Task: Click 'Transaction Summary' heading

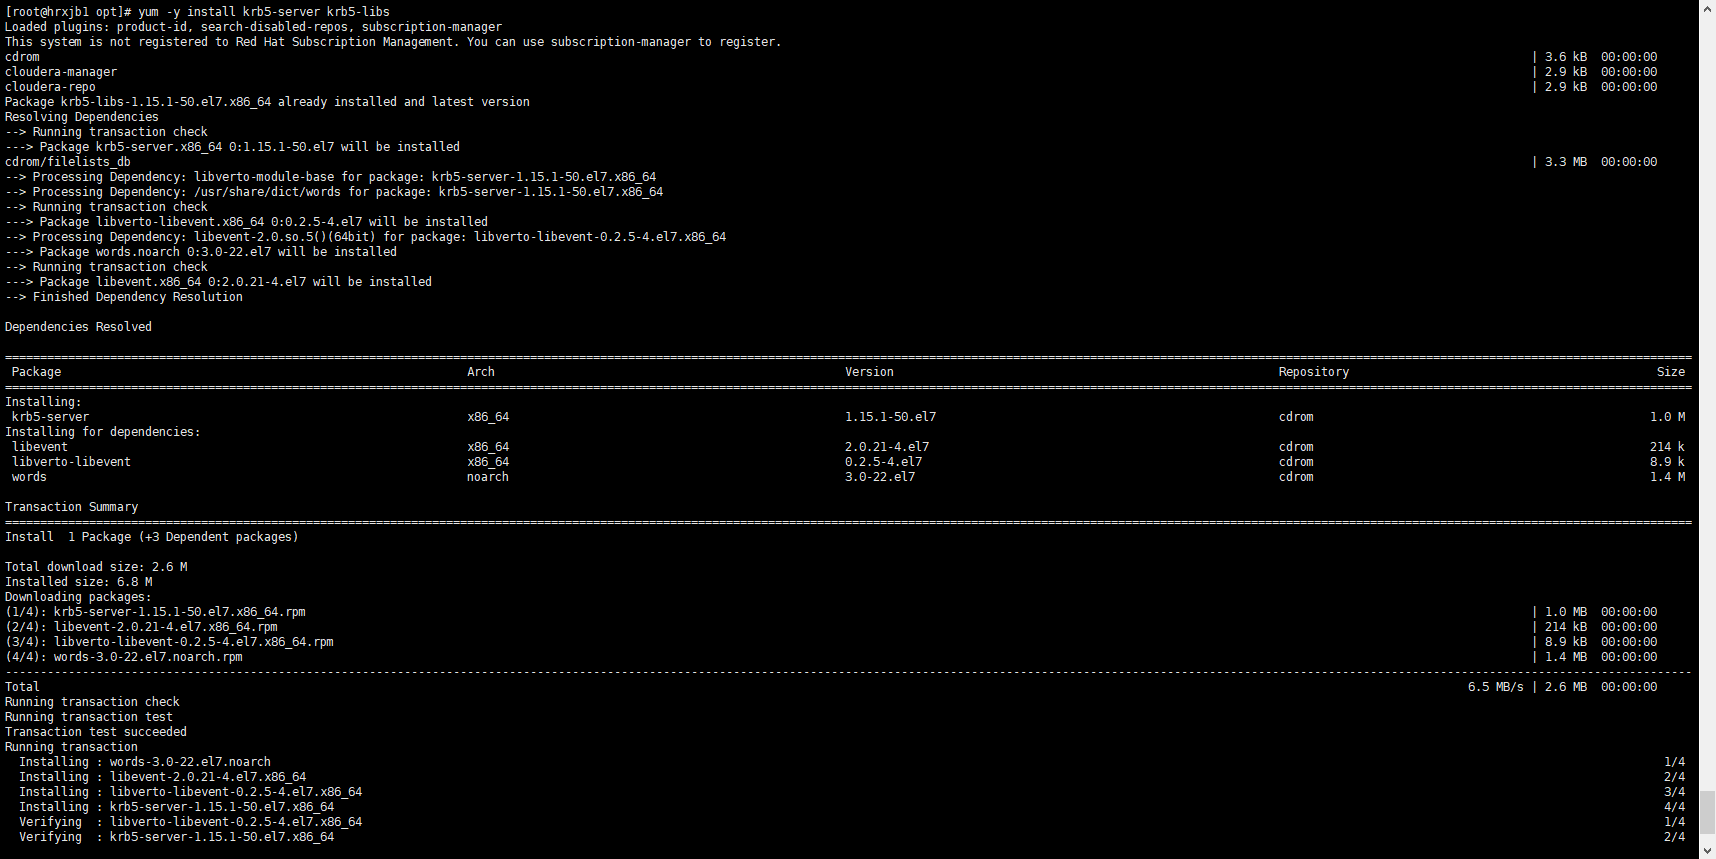Action: click(72, 507)
